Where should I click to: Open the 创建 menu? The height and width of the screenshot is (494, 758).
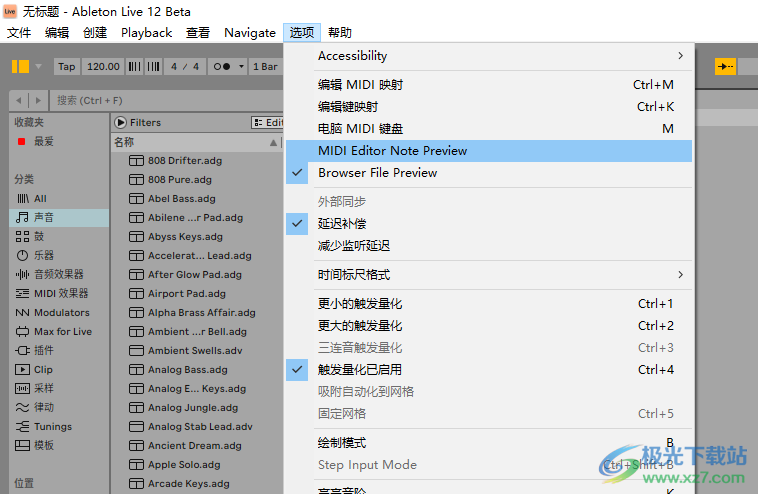(x=95, y=33)
